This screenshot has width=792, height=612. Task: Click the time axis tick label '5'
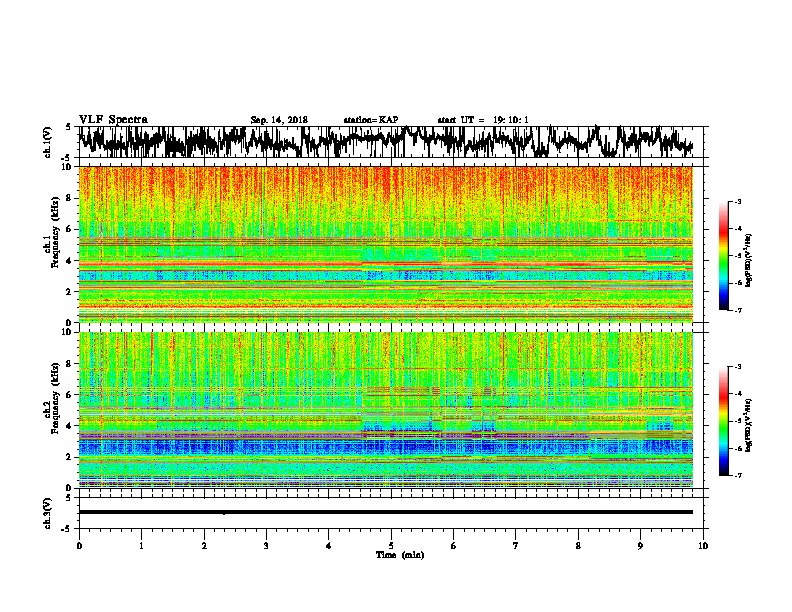pyautogui.click(x=391, y=546)
